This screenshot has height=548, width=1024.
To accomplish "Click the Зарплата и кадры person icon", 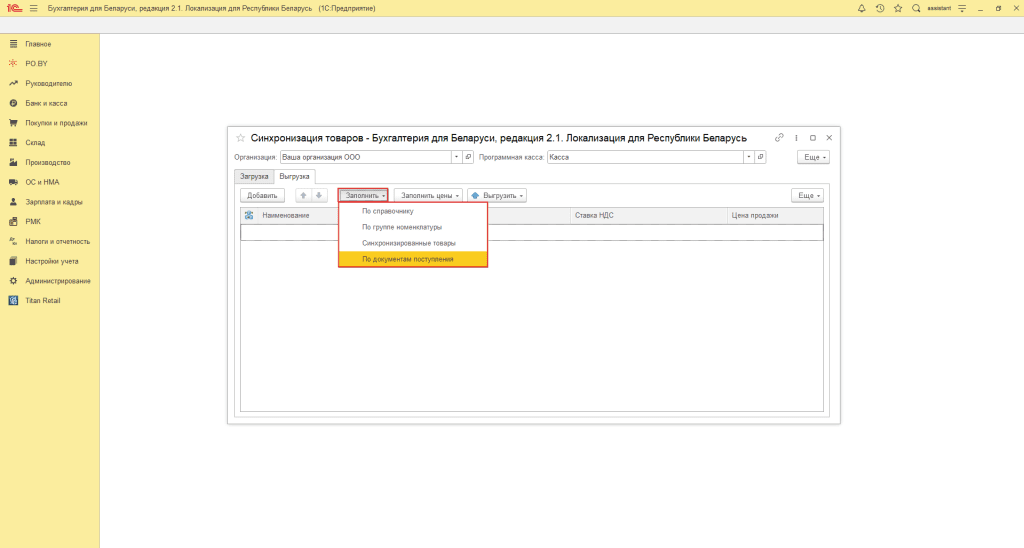I will pos(13,202).
